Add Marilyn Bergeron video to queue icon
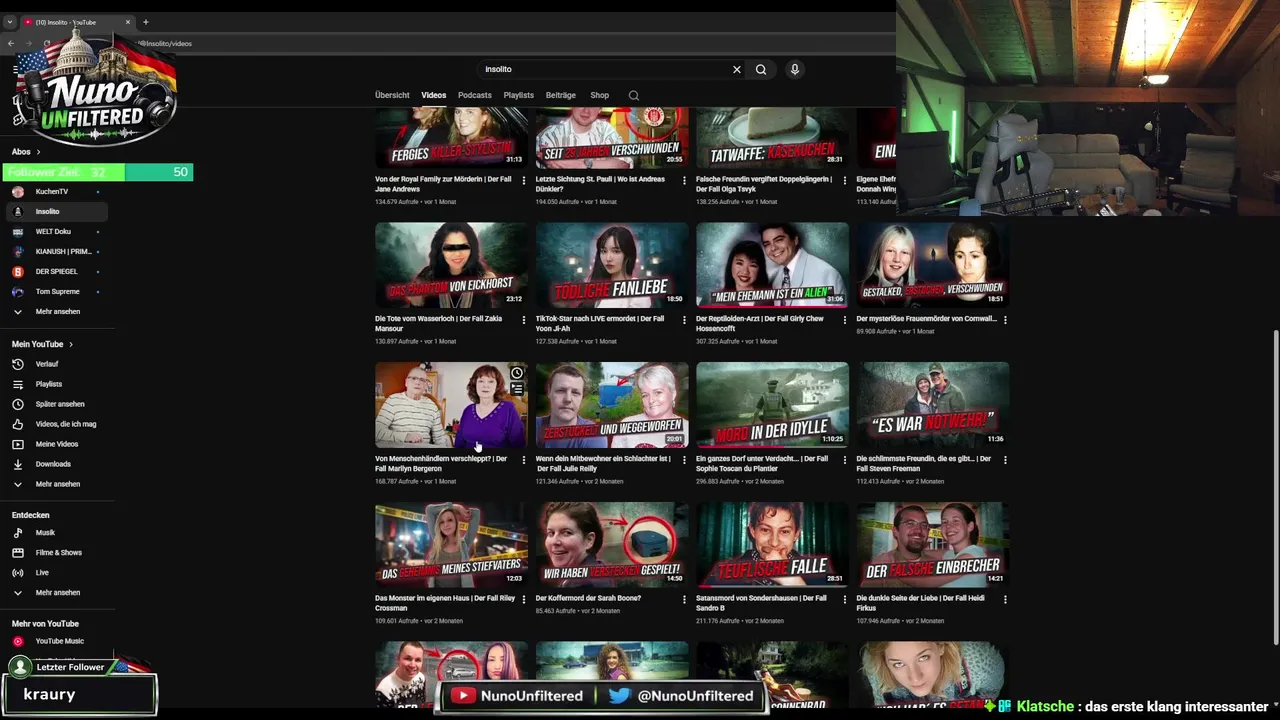Image resolution: width=1280 pixels, height=720 pixels. point(517,389)
